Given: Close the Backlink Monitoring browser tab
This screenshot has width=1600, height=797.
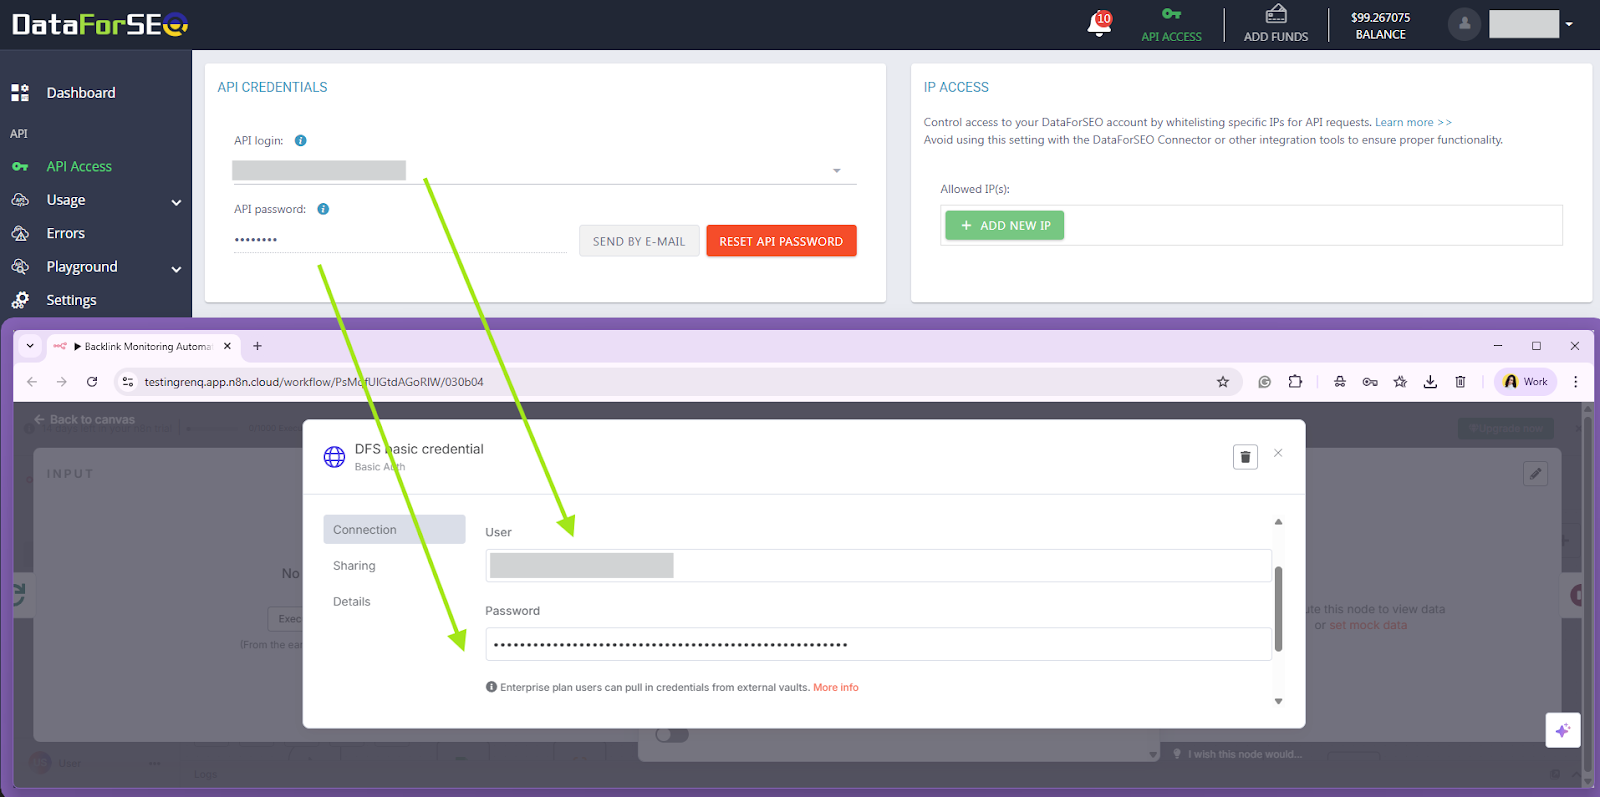Looking at the screenshot, I should [x=227, y=346].
